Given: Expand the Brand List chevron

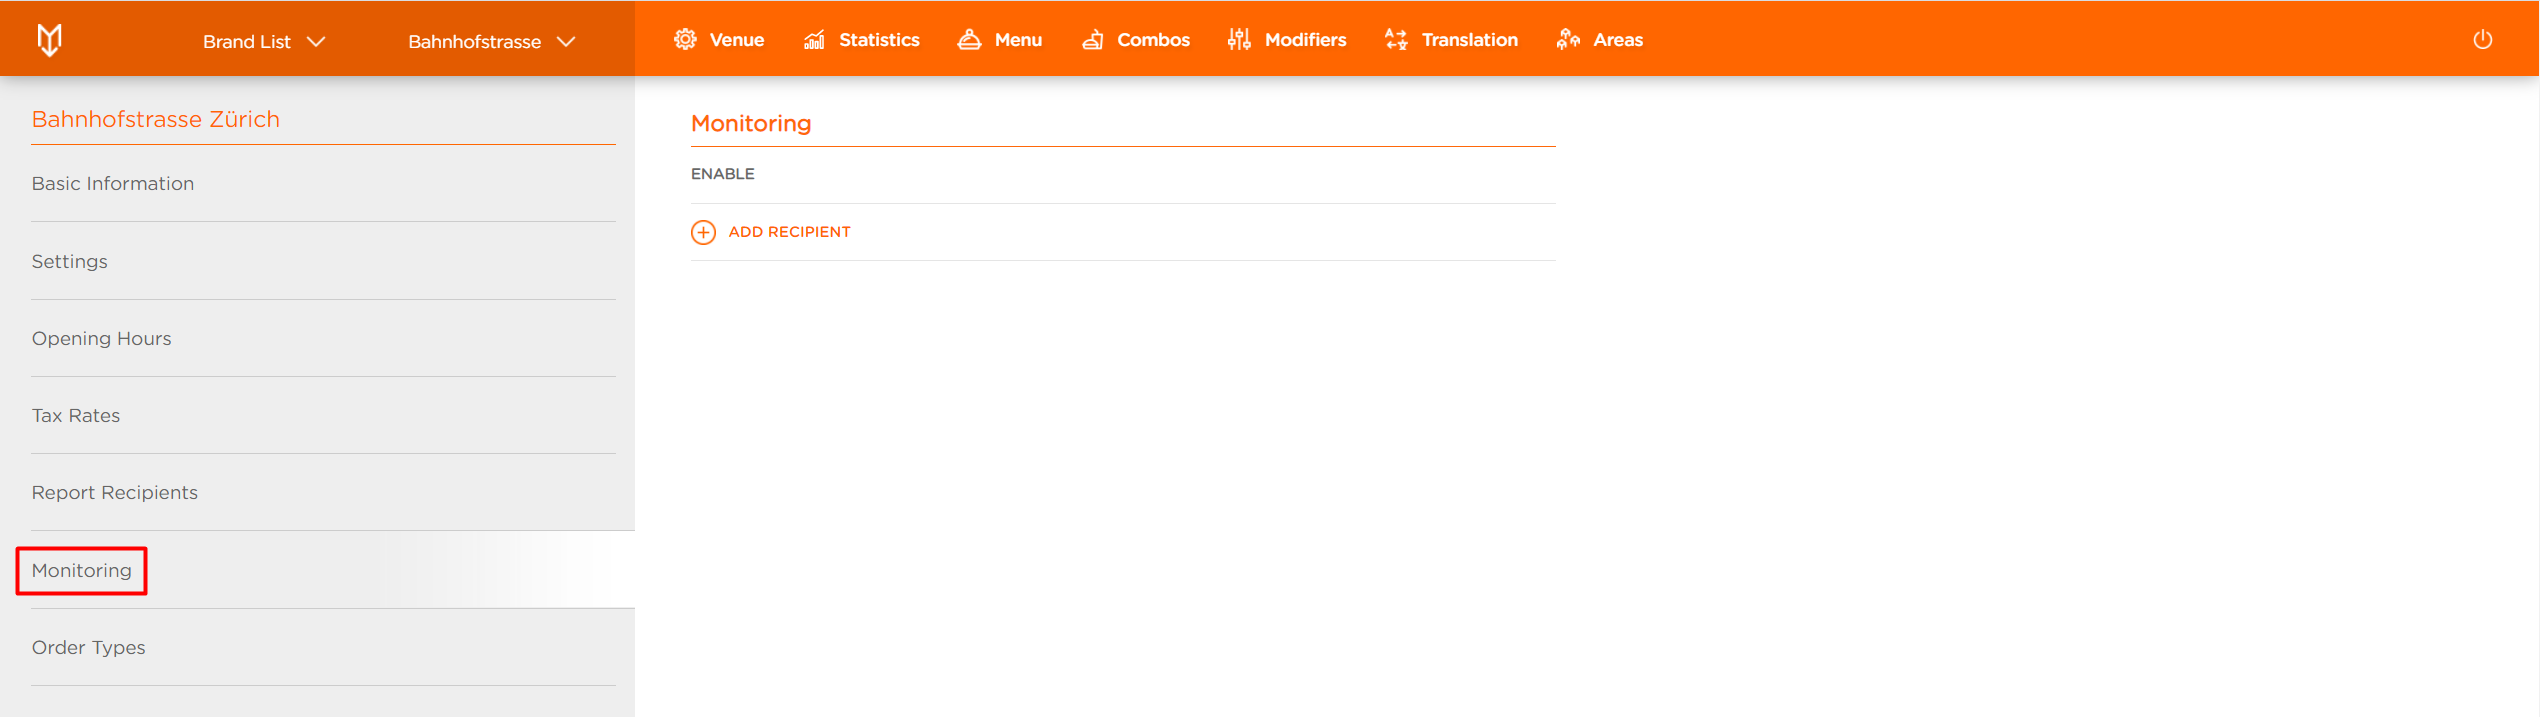Looking at the screenshot, I should 316,42.
